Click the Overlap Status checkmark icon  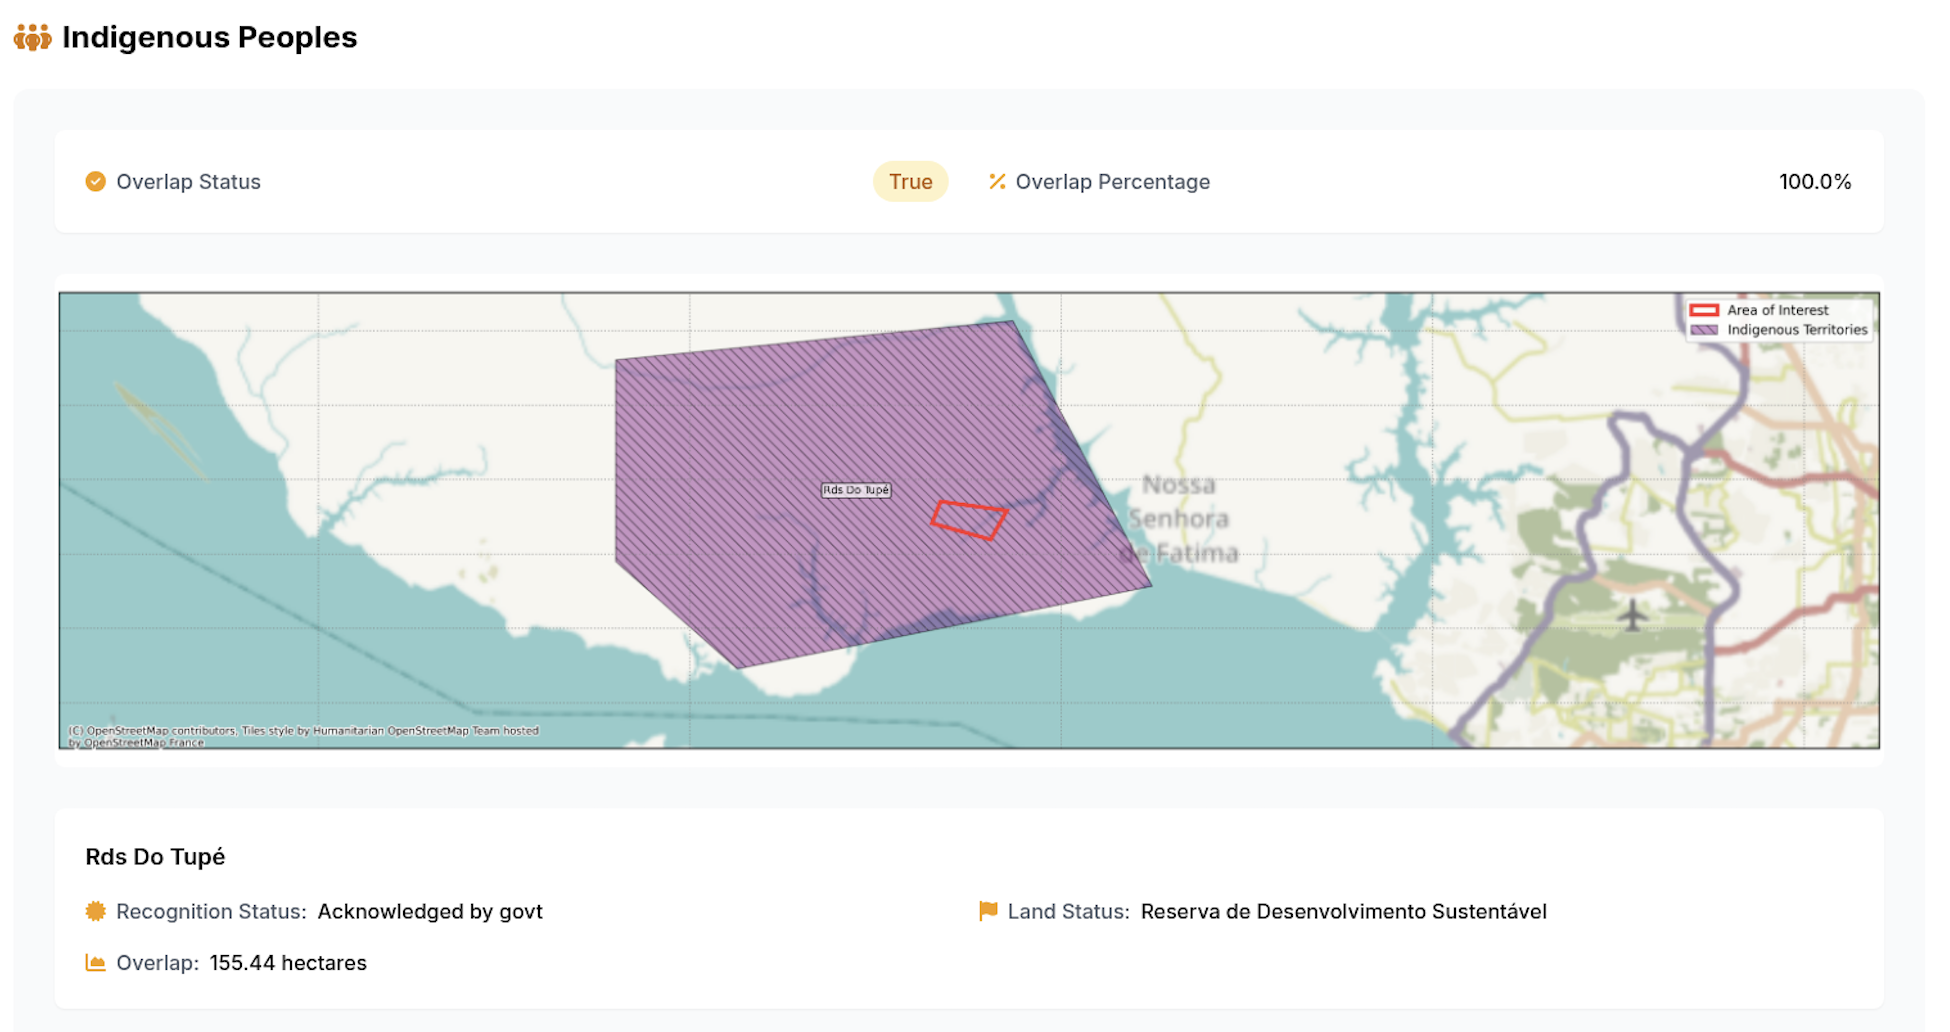pyautogui.click(x=95, y=182)
